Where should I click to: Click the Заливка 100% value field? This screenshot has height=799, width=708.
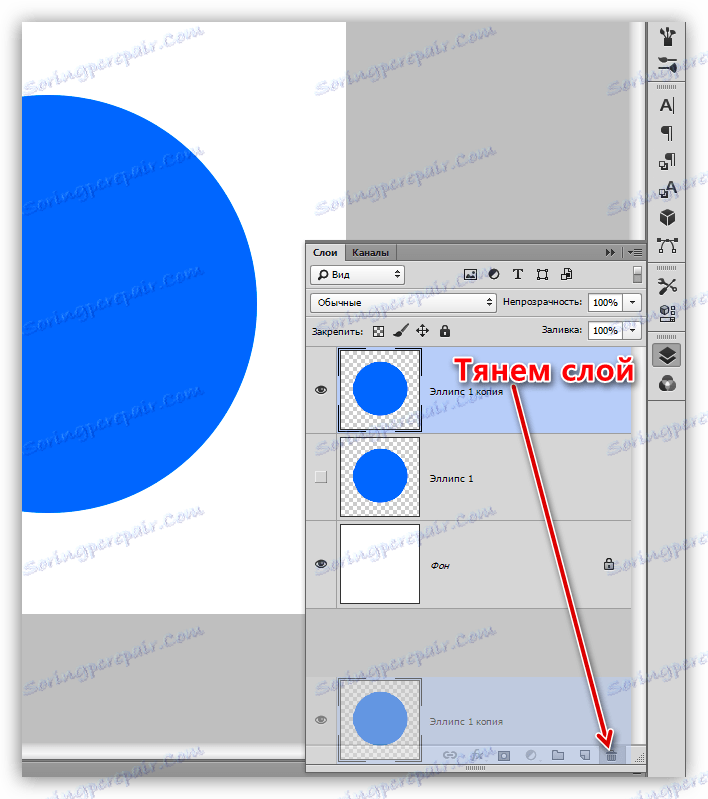(606, 330)
